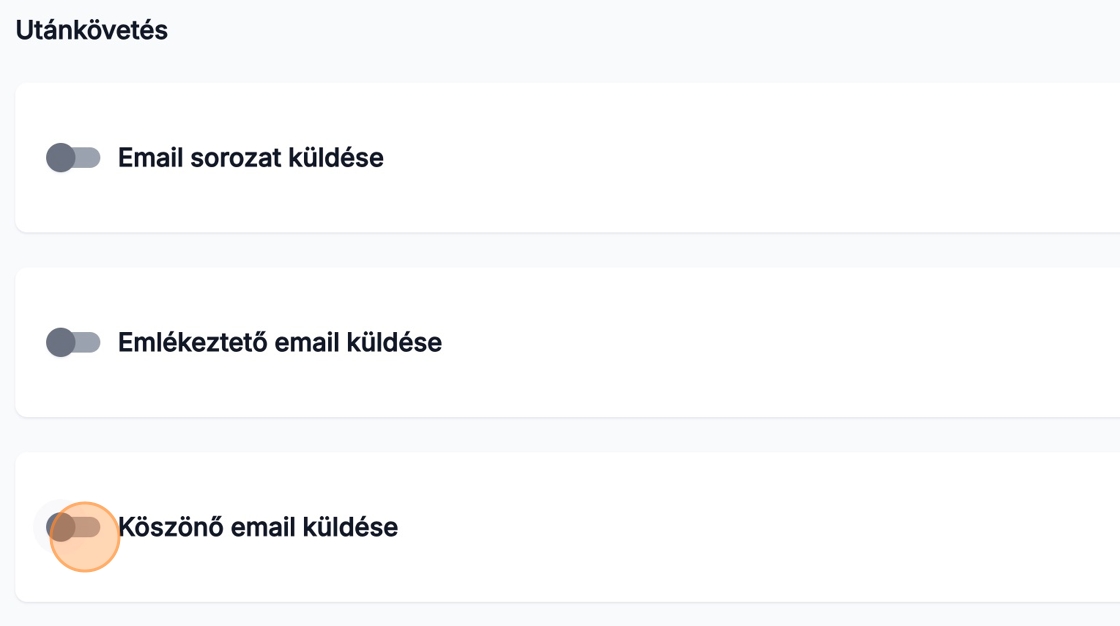This screenshot has width=1120, height=626.
Task: Click the Utánkövetés section heading
Action: (91, 30)
